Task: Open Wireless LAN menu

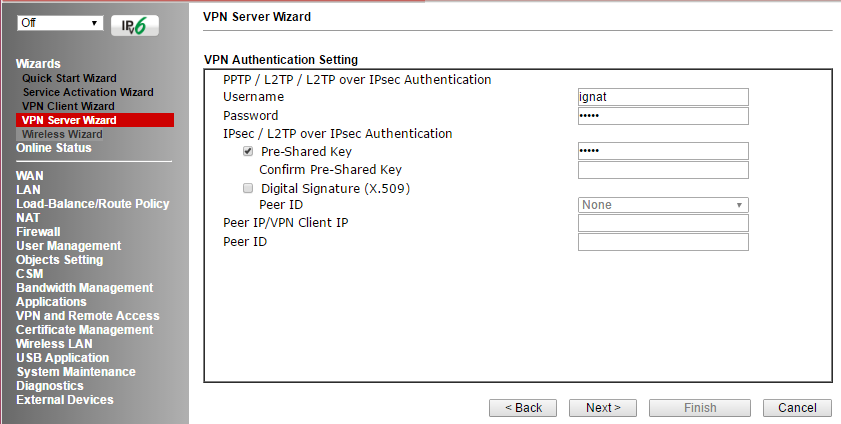Action: click(x=54, y=344)
